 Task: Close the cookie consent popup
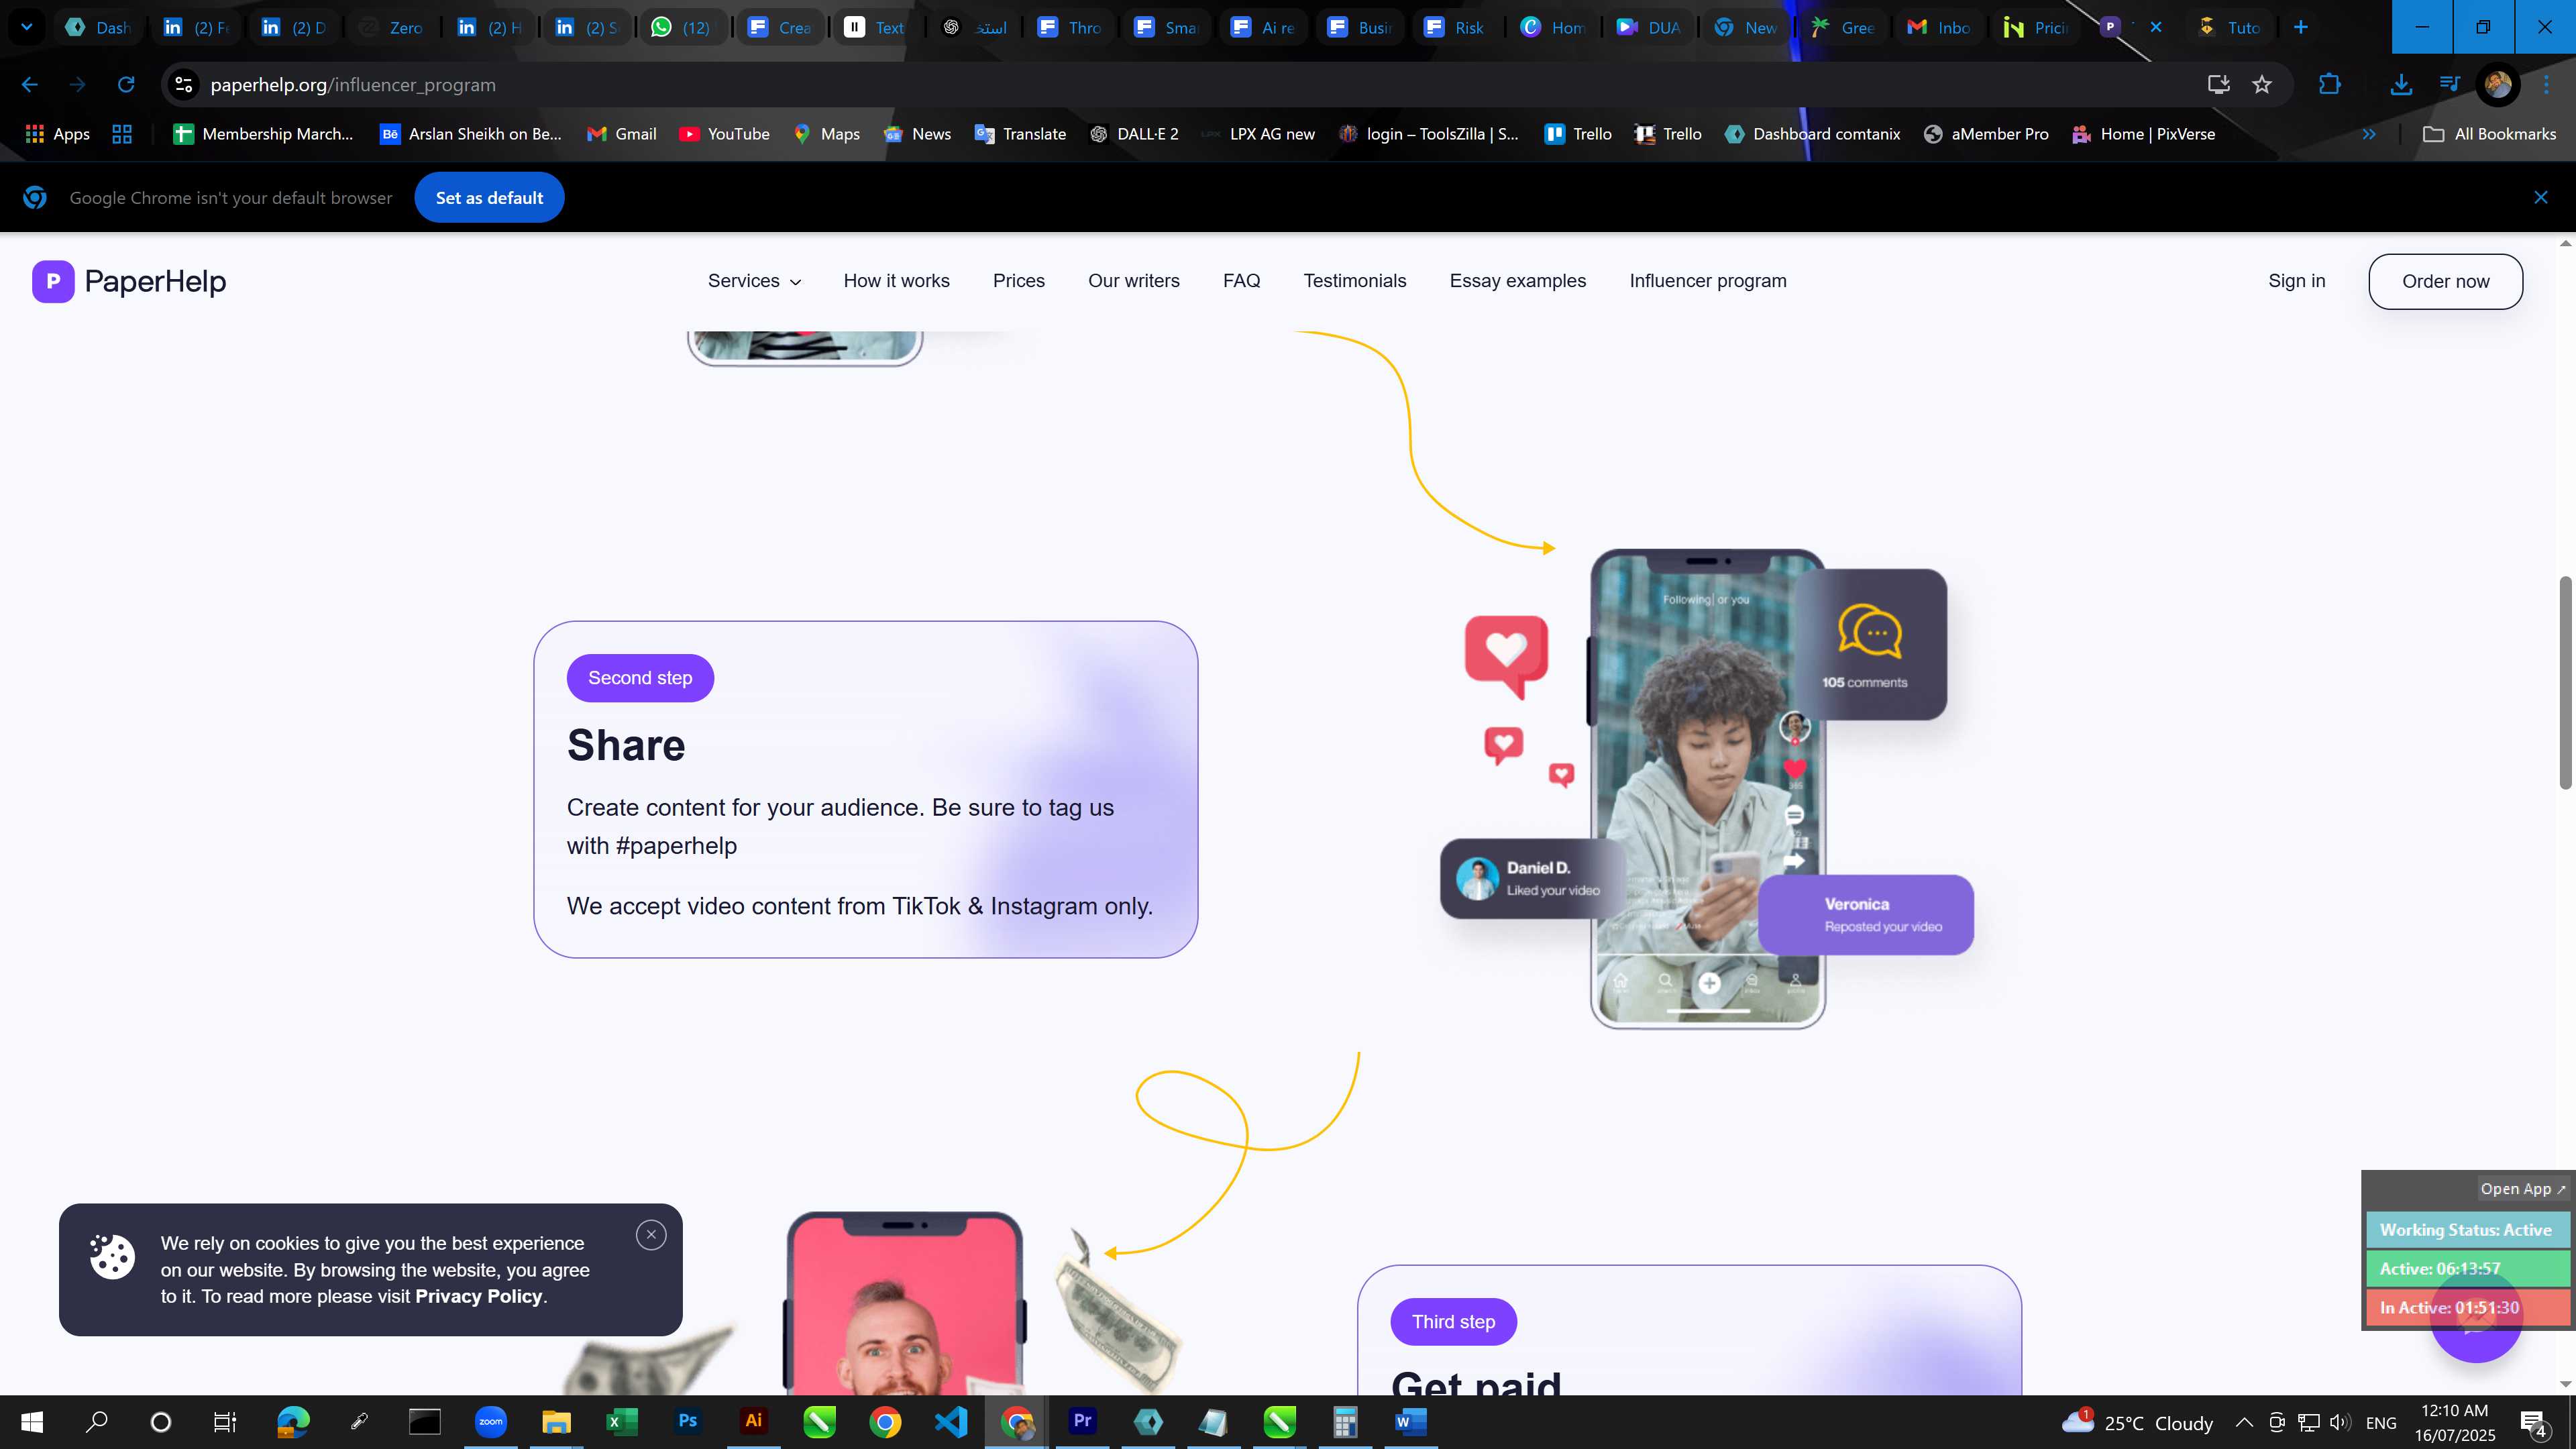(x=651, y=1235)
